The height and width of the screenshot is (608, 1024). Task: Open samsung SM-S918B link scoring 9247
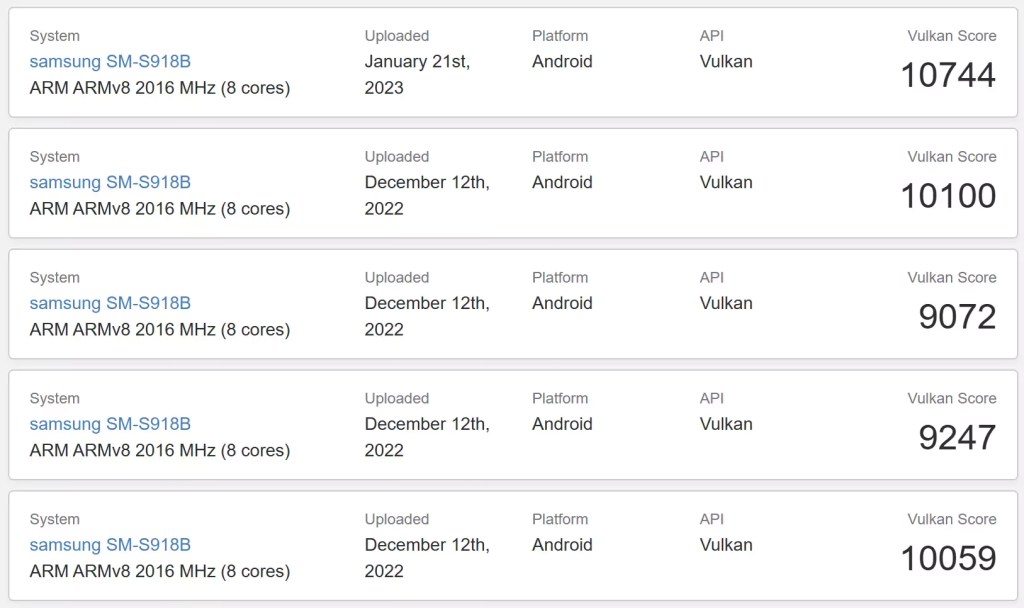110,424
